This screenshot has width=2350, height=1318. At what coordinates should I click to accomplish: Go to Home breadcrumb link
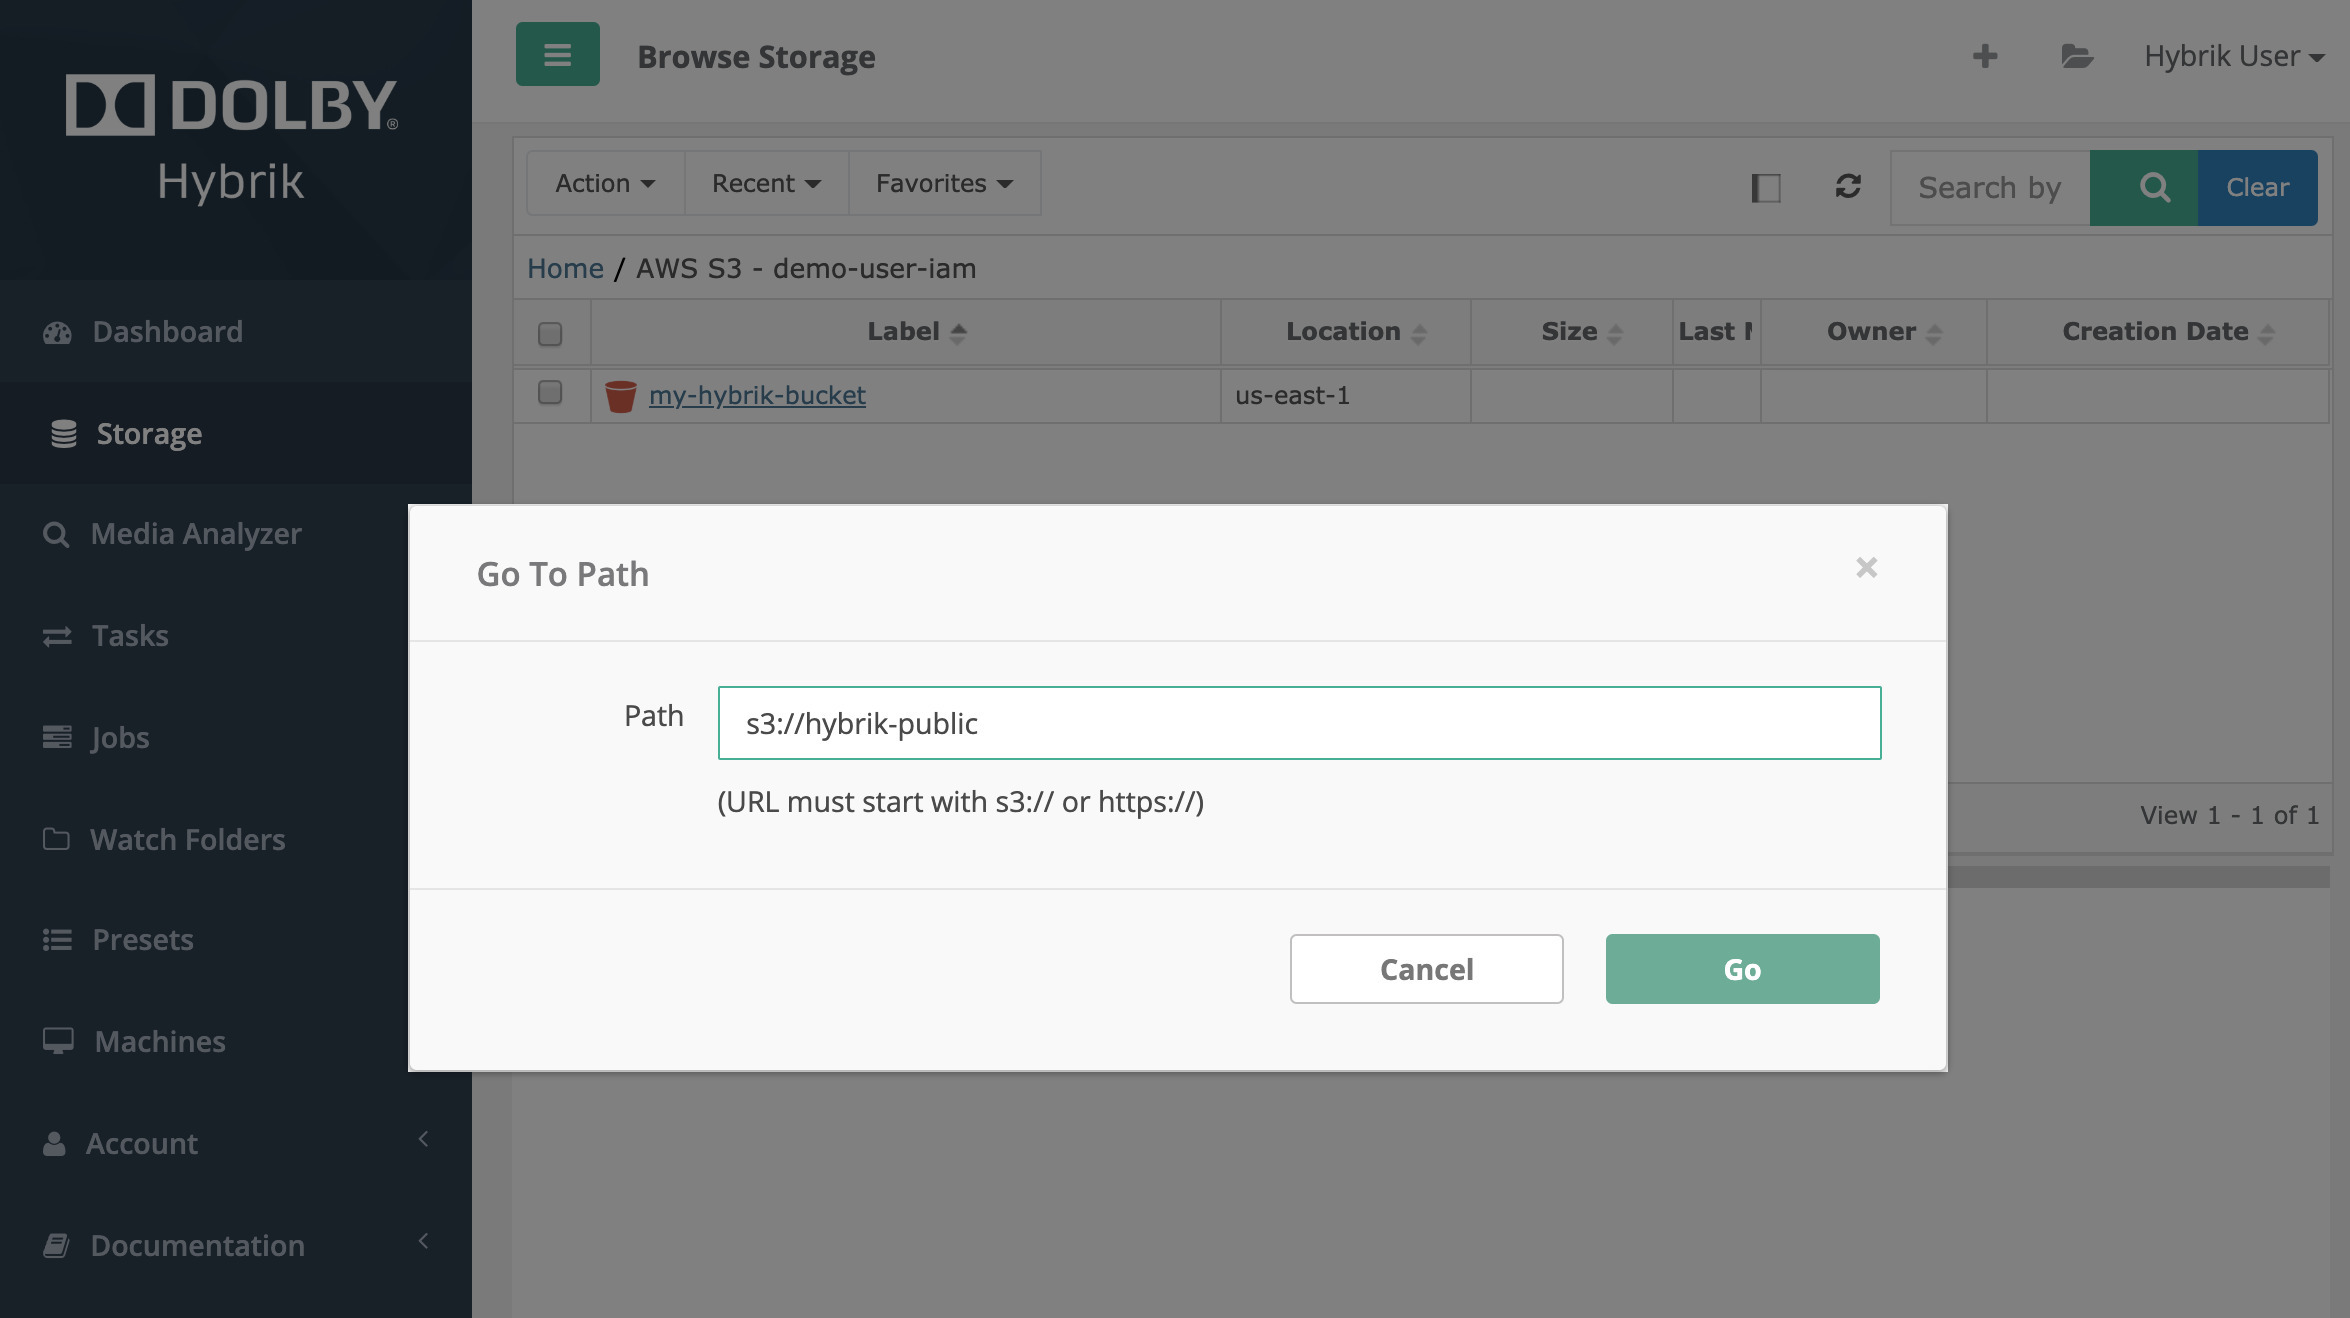tap(565, 268)
